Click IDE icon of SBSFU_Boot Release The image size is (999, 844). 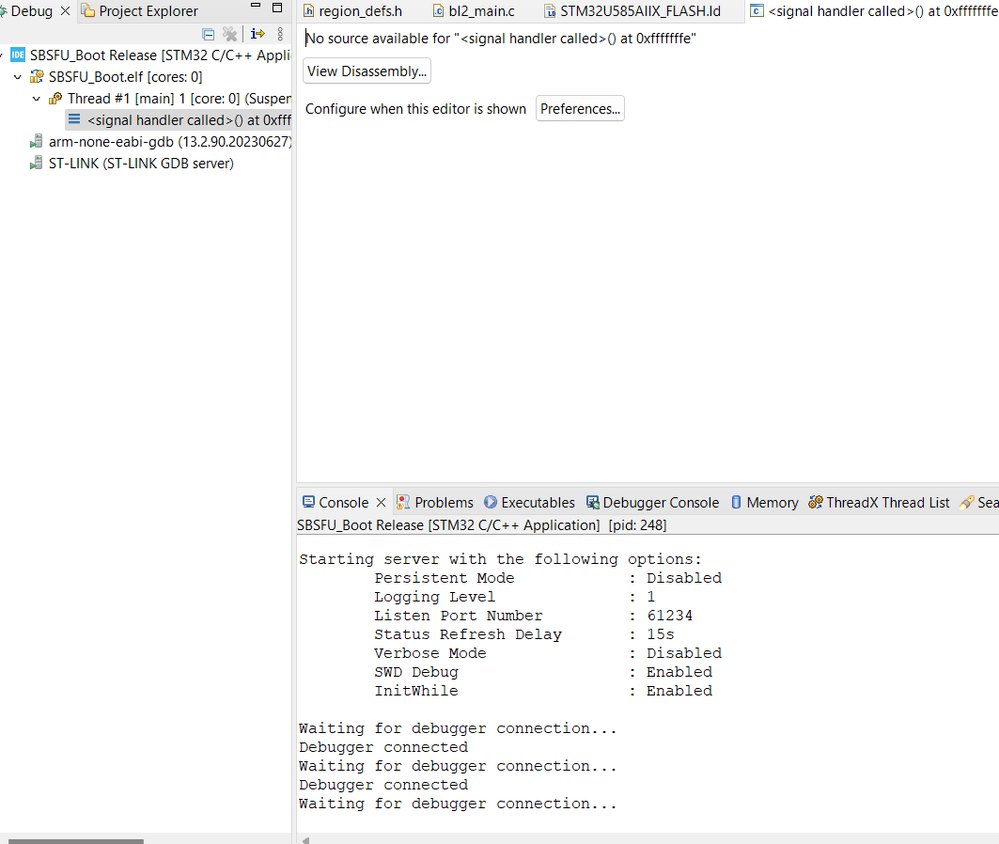pyautogui.click(x=18, y=55)
